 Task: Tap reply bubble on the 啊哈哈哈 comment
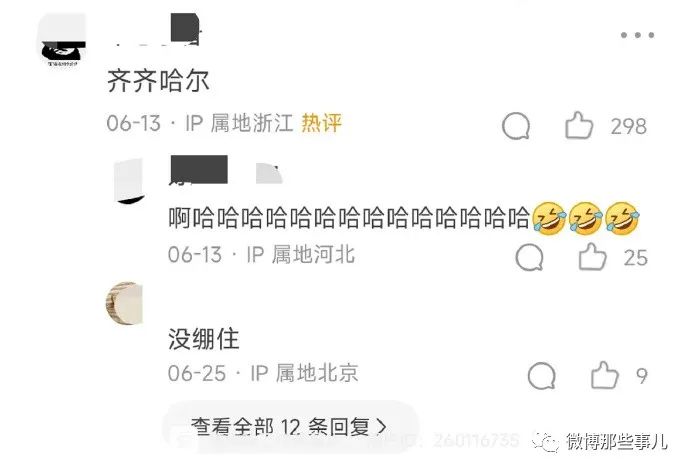tap(529, 257)
